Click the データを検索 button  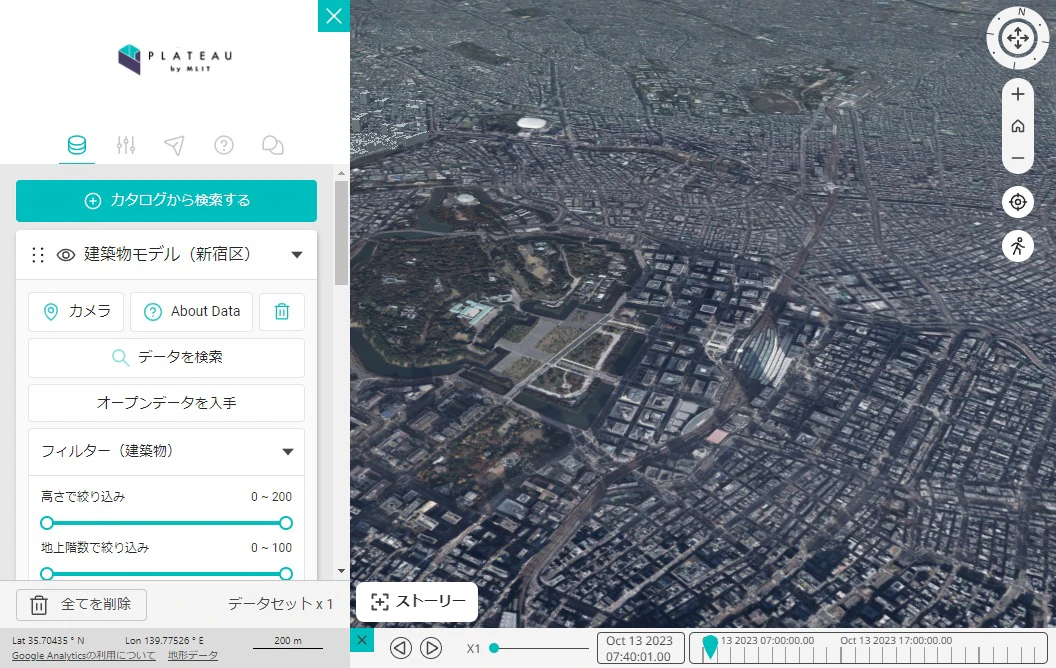coord(166,358)
